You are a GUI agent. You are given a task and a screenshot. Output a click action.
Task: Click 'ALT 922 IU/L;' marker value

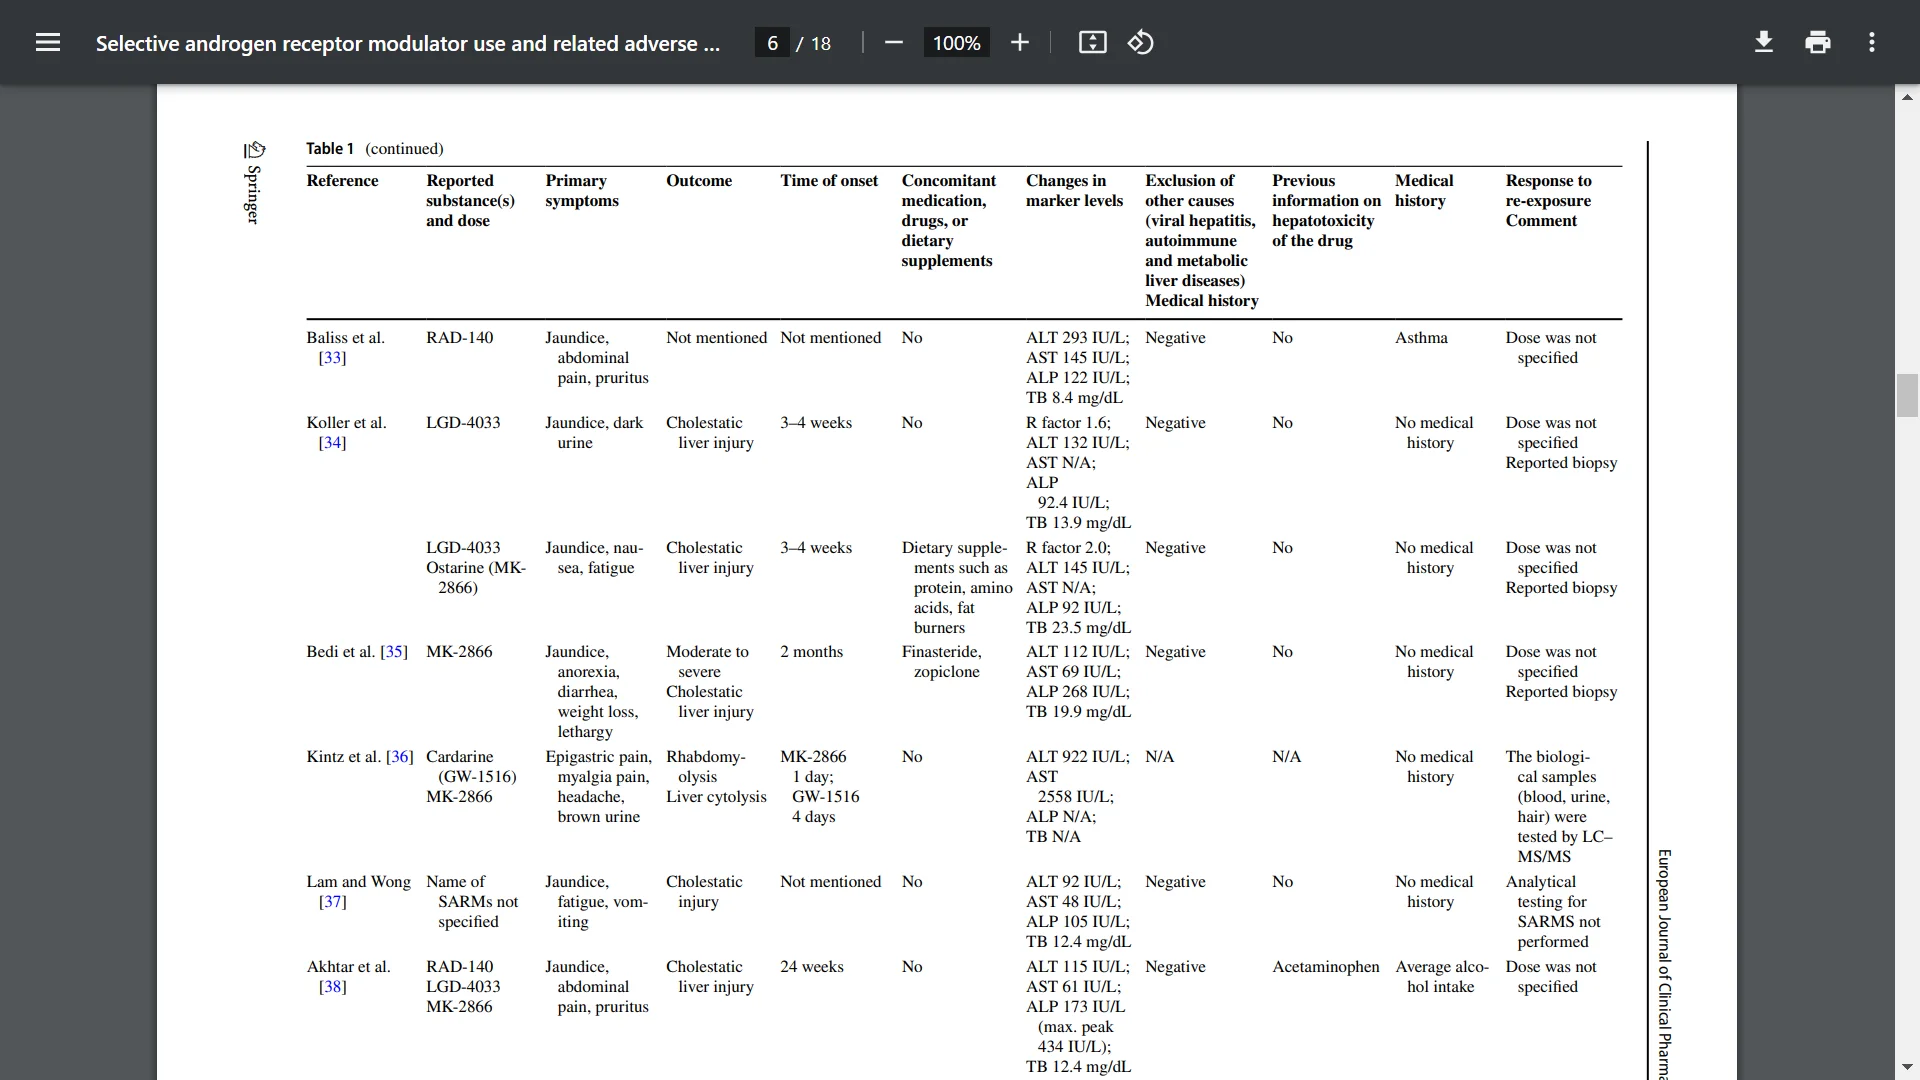tap(1077, 757)
